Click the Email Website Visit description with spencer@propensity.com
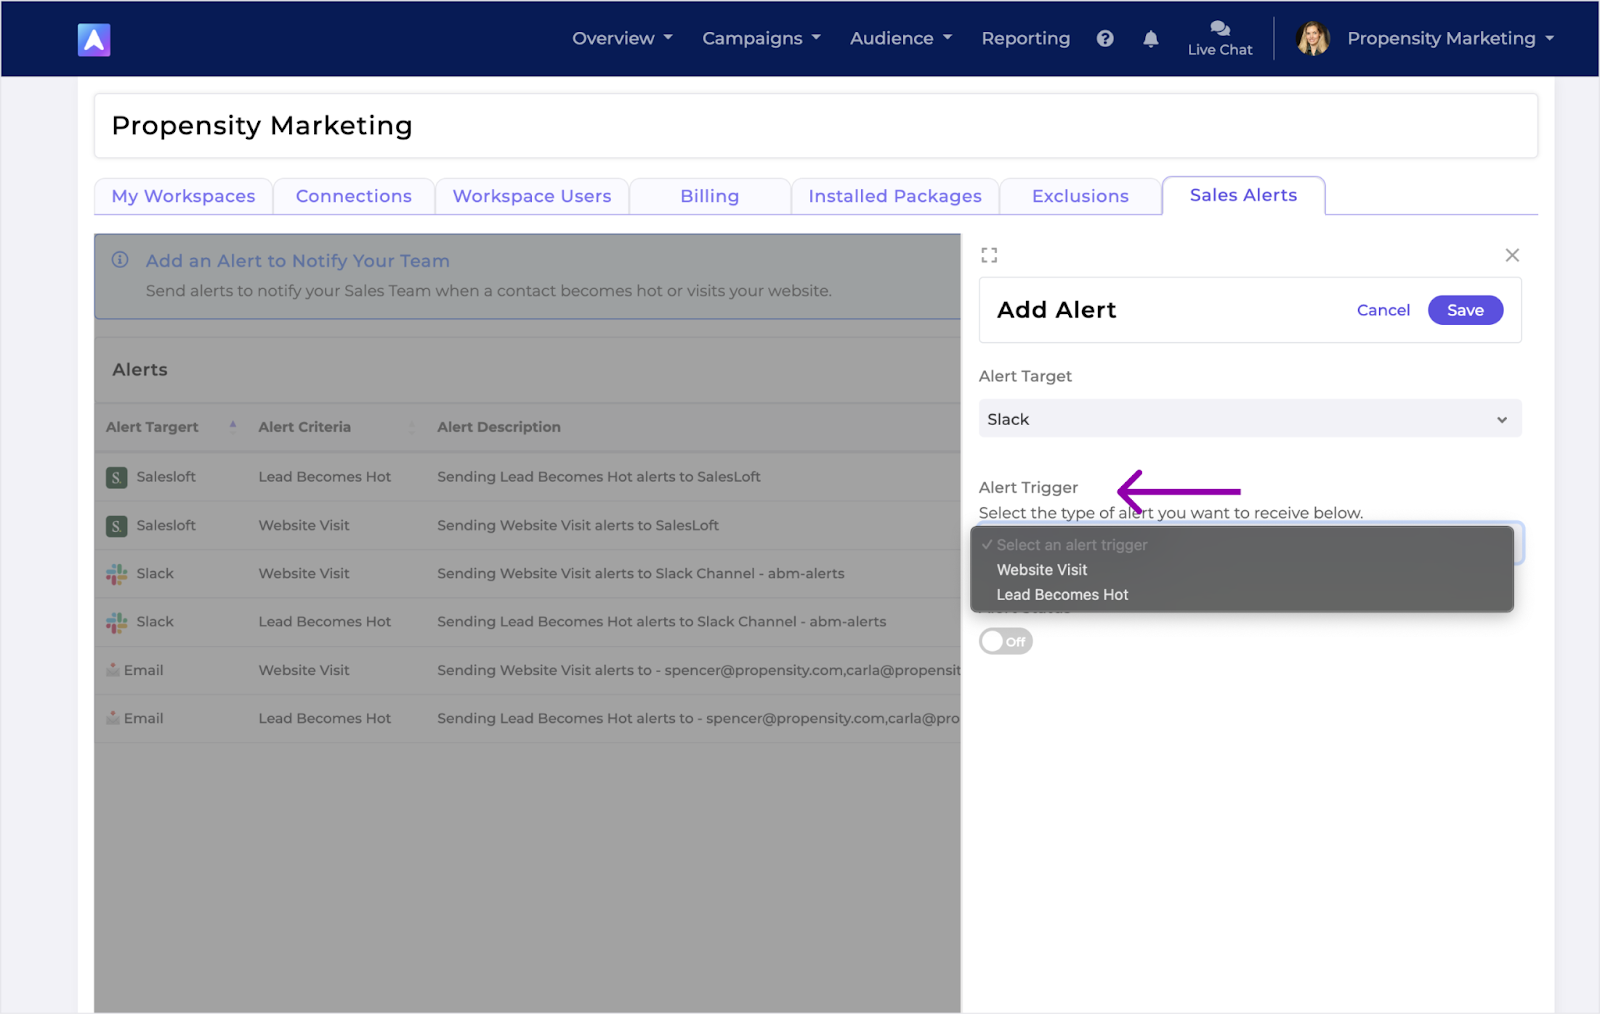 pyautogui.click(x=699, y=670)
